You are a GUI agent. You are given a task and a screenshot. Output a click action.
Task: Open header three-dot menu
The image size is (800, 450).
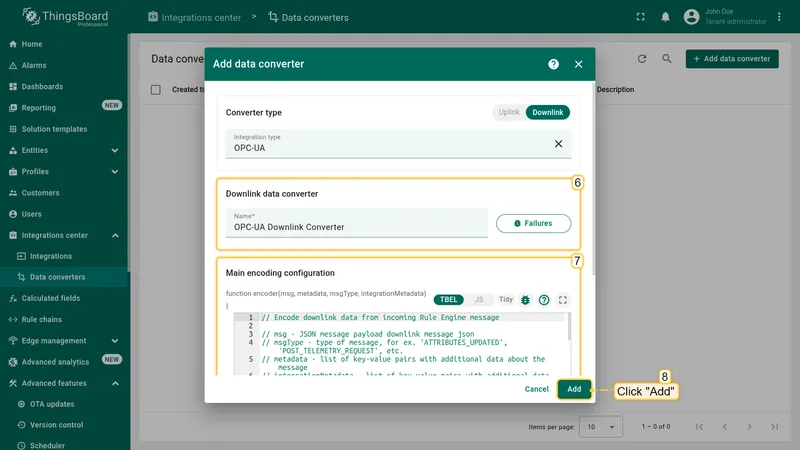pos(779,17)
